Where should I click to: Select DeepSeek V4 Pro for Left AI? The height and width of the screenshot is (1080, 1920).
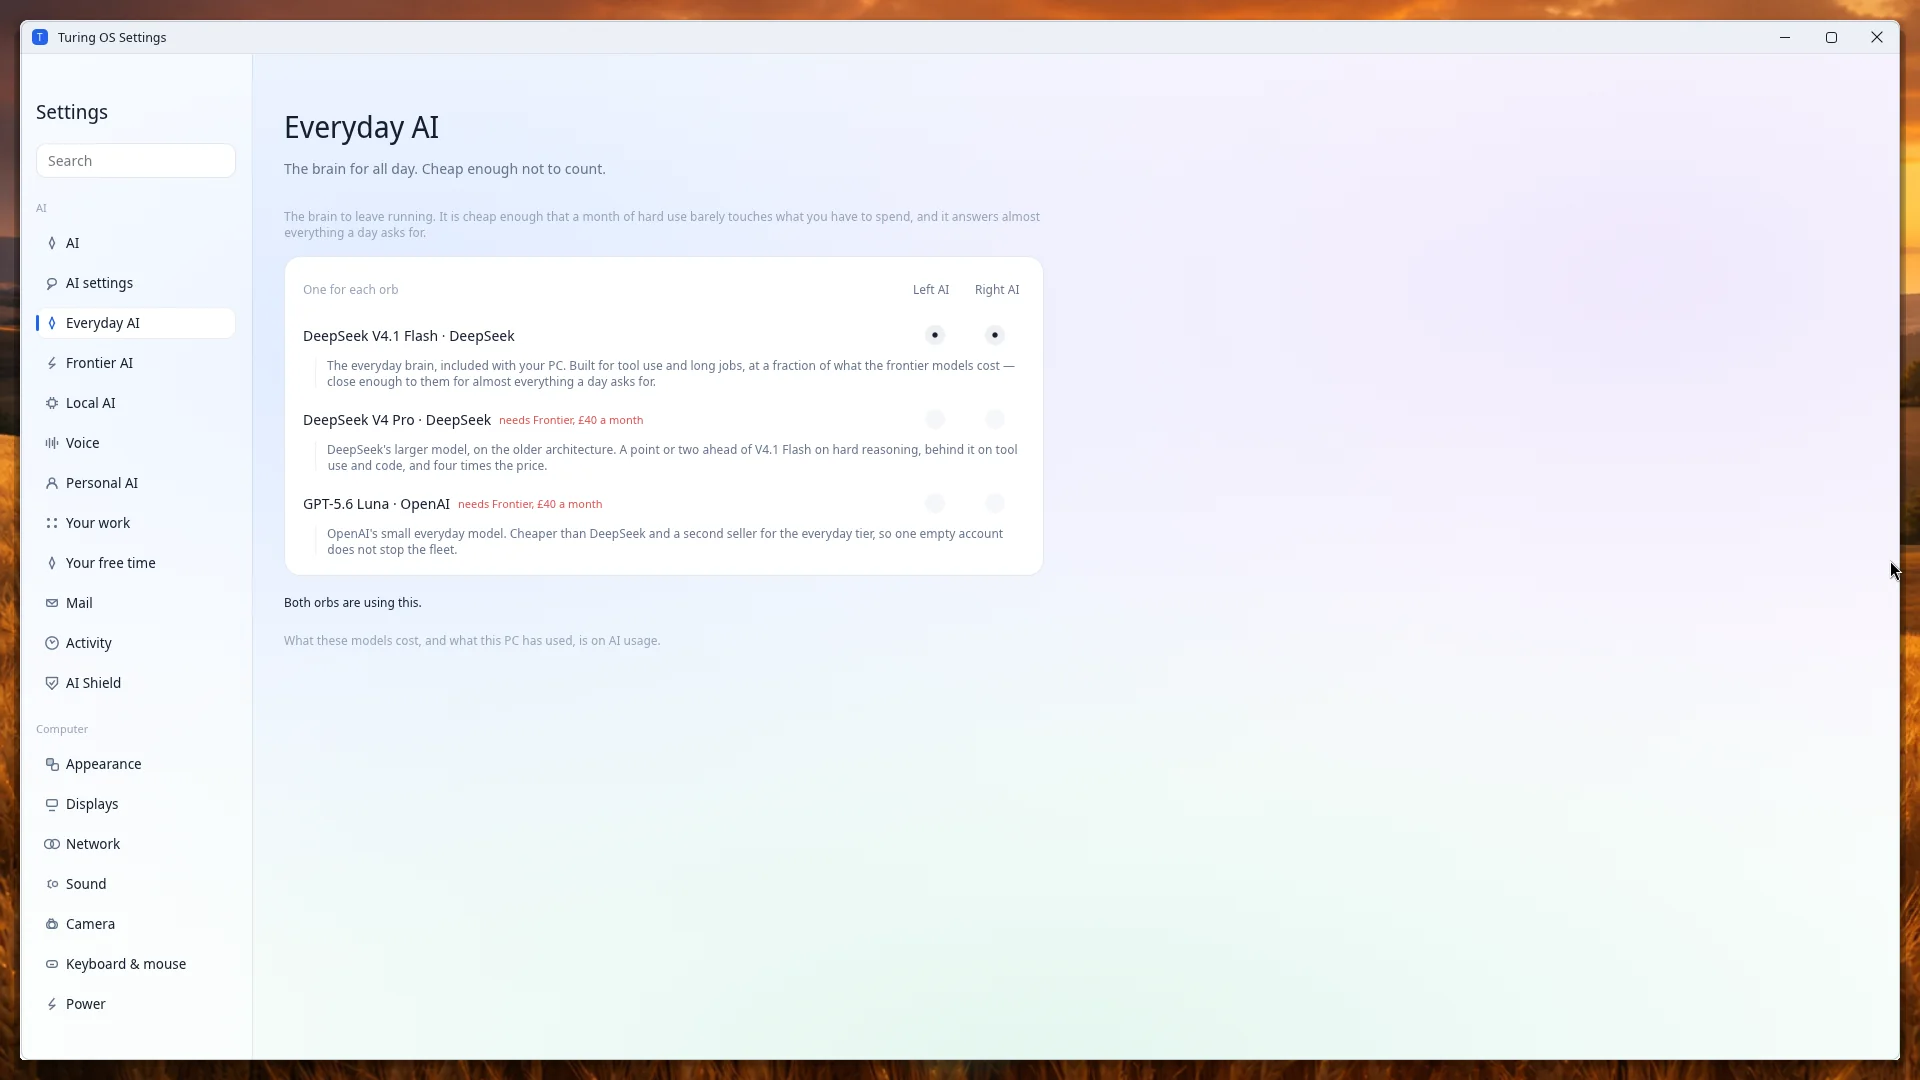coord(935,419)
